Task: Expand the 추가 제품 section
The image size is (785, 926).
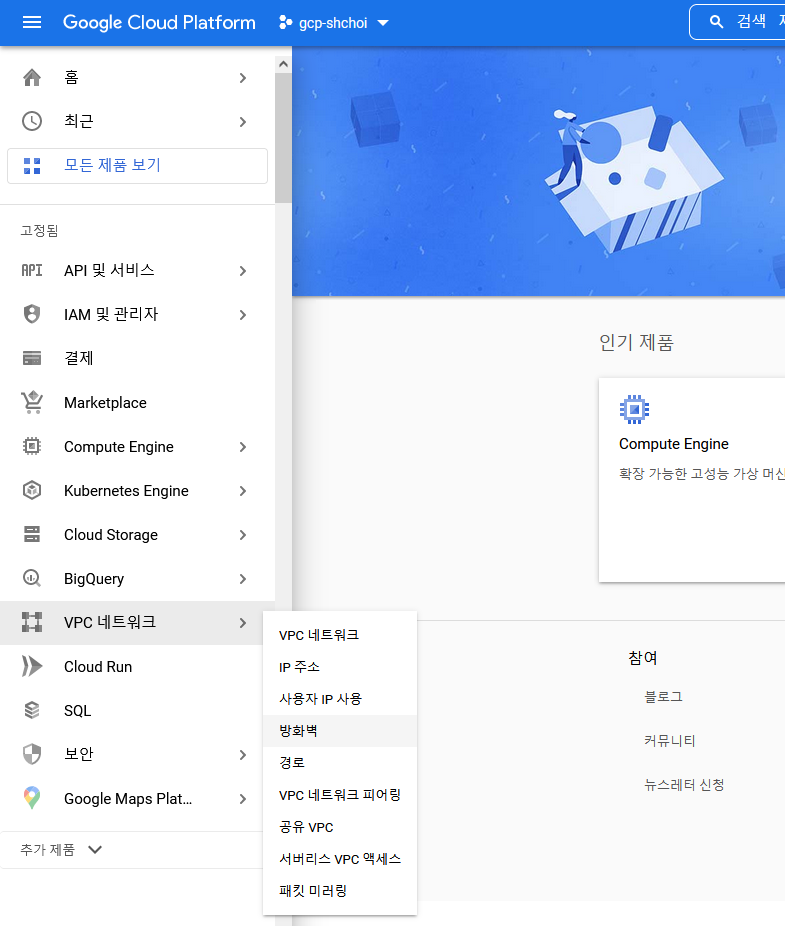Action: (61, 850)
